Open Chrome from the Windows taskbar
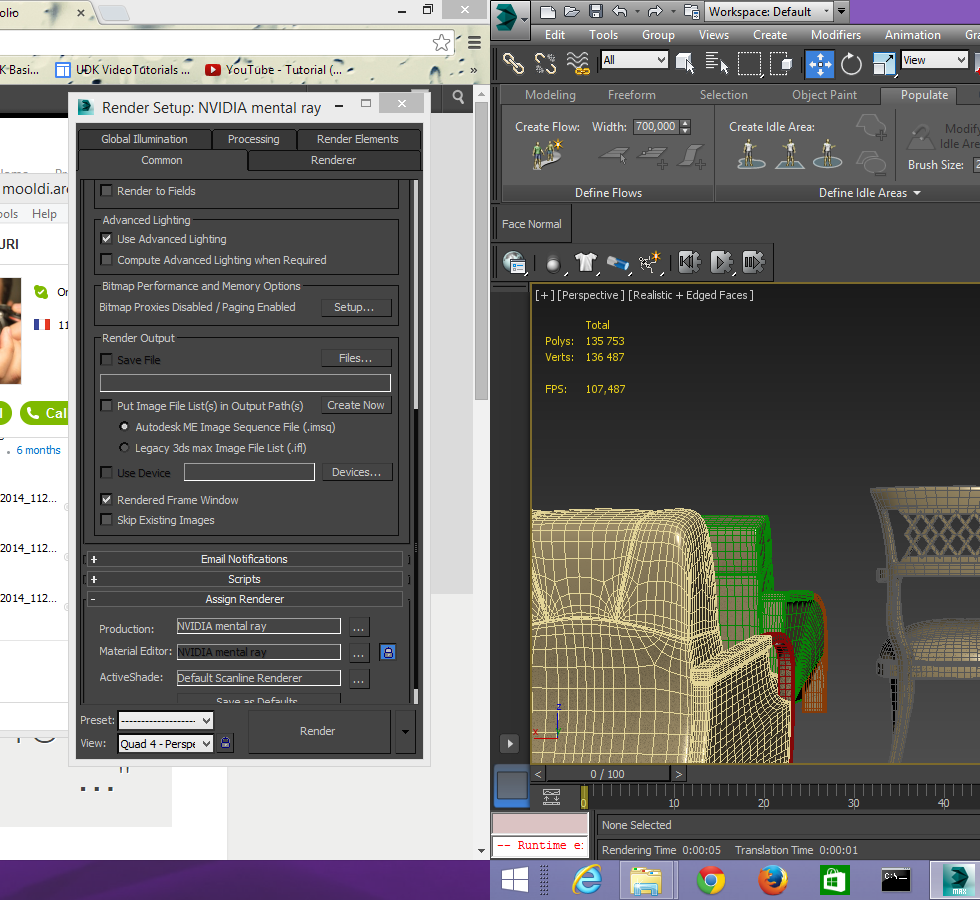 click(711, 880)
